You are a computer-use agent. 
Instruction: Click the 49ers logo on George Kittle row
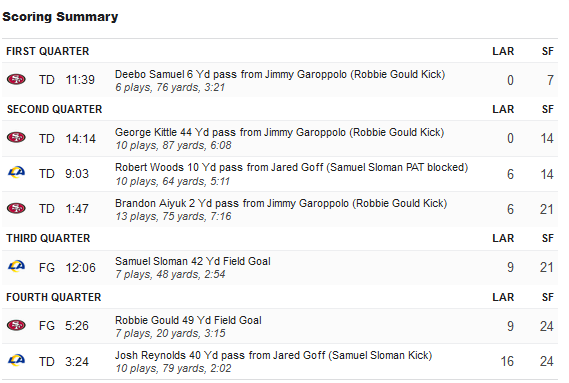16,138
